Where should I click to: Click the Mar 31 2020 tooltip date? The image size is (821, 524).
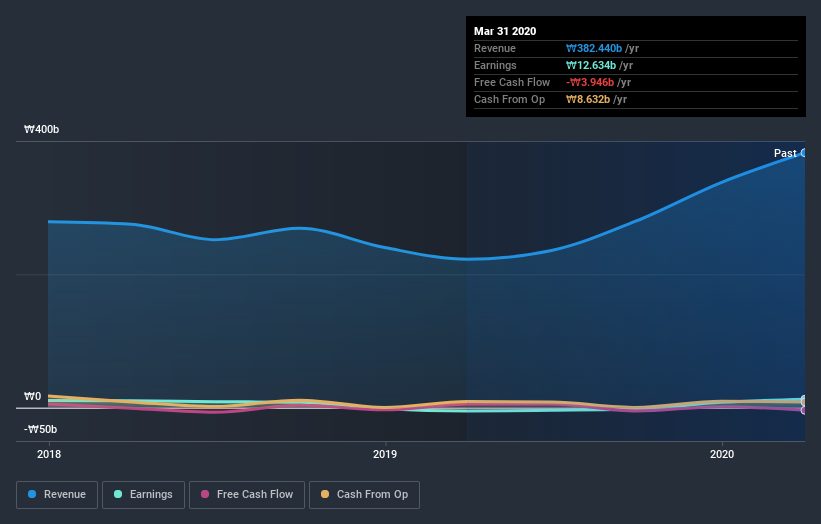tap(505, 31)
